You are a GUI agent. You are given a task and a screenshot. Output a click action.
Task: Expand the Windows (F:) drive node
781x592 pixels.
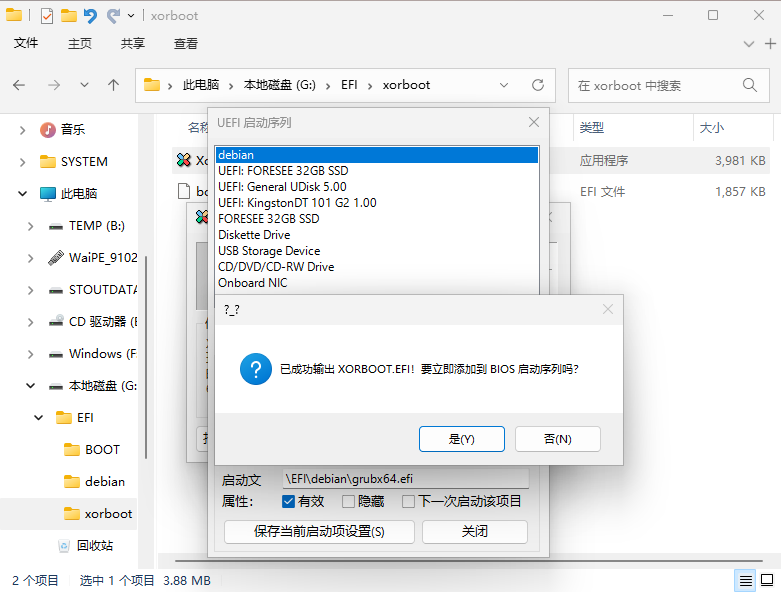tap(30, 354)
